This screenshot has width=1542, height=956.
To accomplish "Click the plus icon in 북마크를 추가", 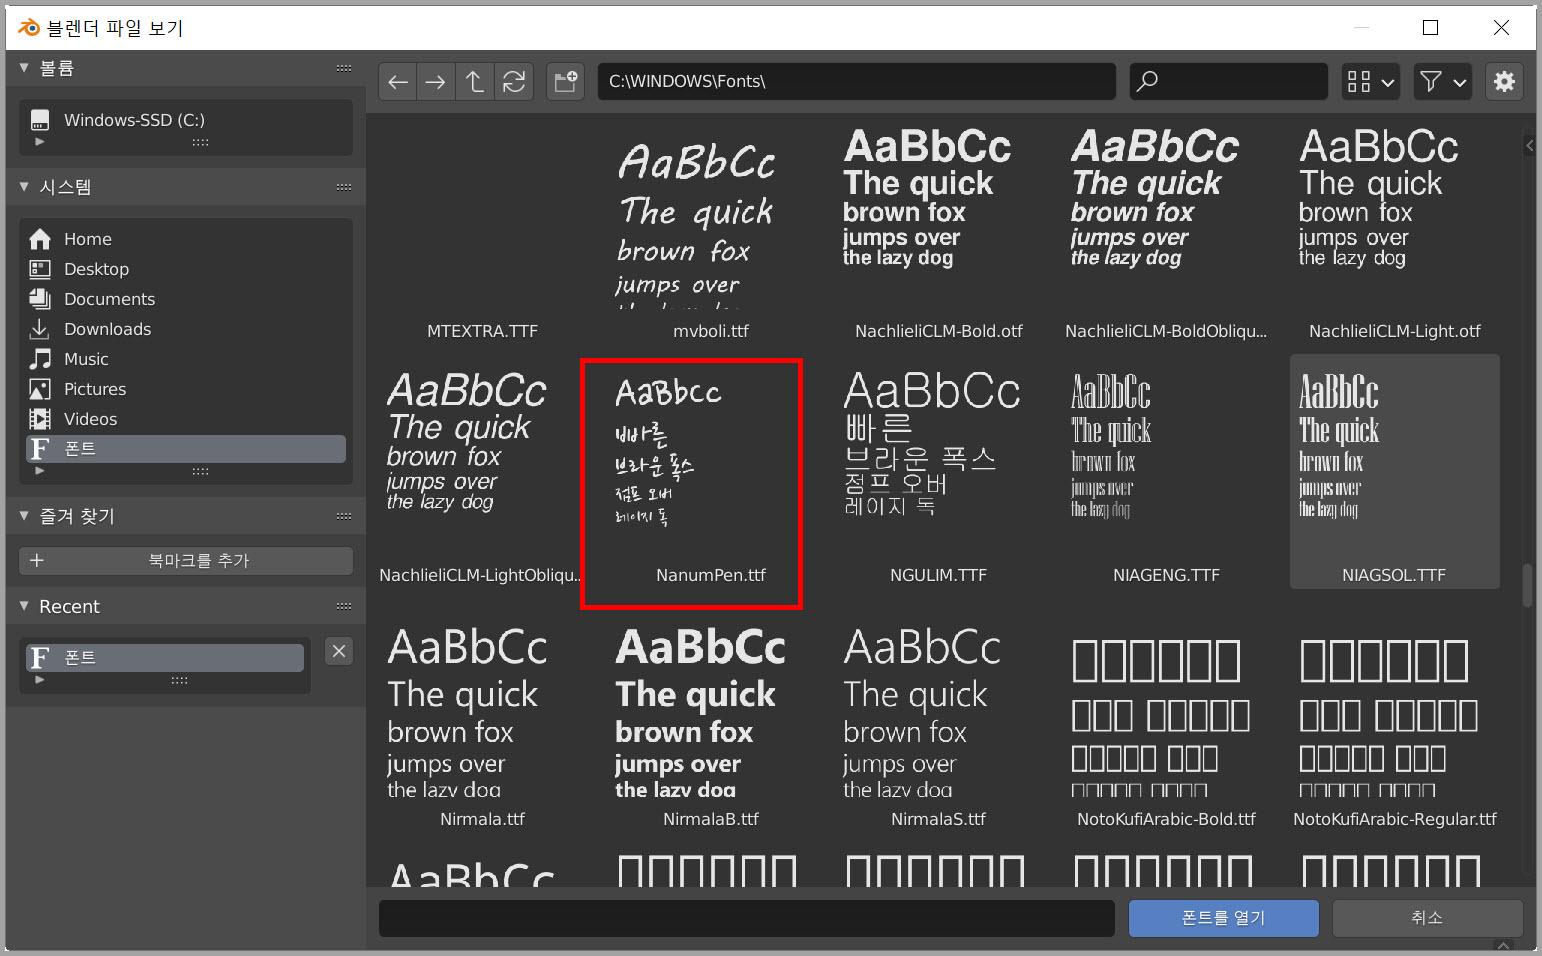I will (x=37, y=560).
